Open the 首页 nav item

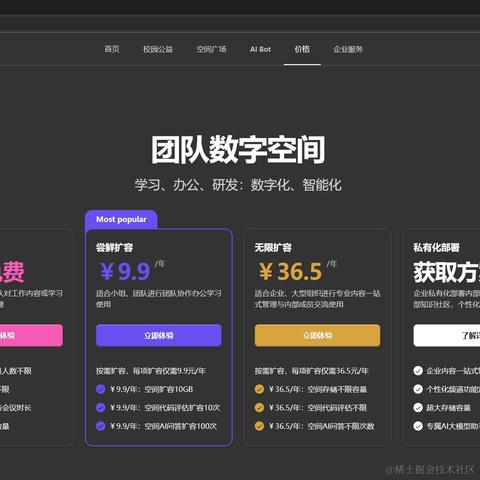[x=112, y=49]
